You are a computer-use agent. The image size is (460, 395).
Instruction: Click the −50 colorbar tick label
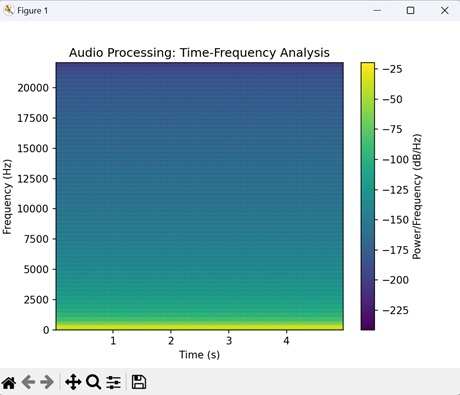pos(392,99)
